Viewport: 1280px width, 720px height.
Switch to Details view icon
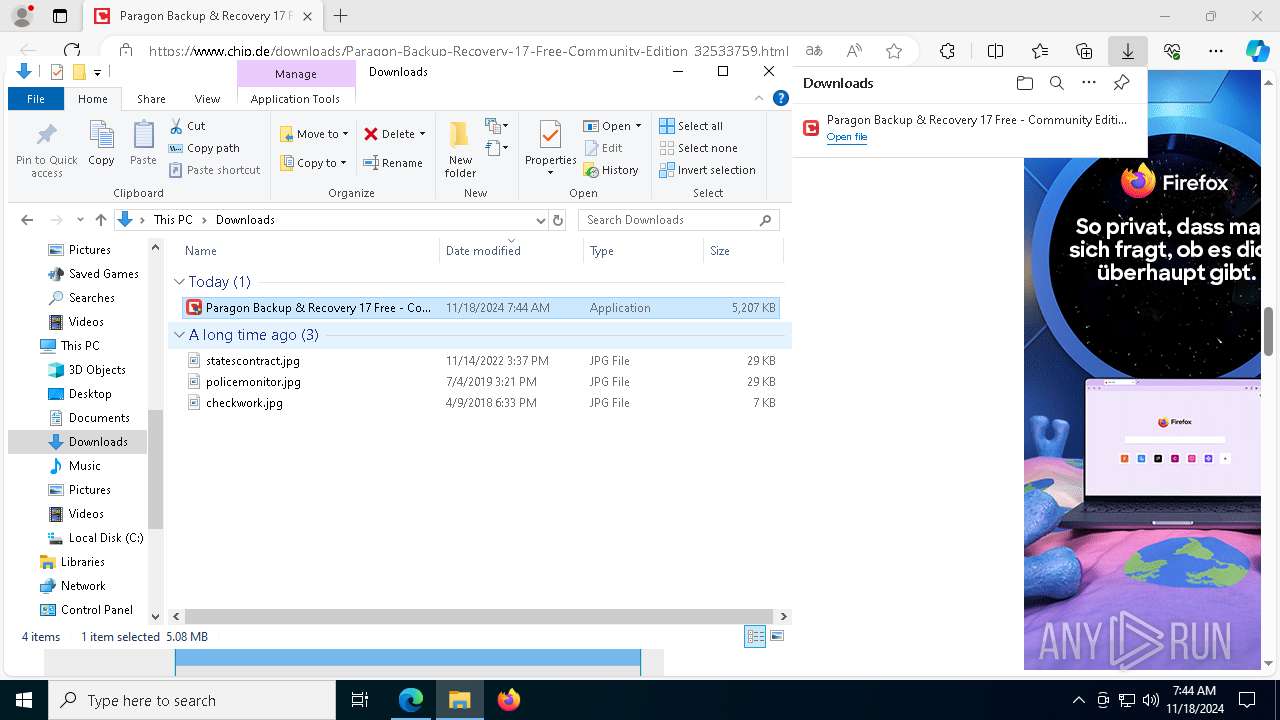(755, 637)
